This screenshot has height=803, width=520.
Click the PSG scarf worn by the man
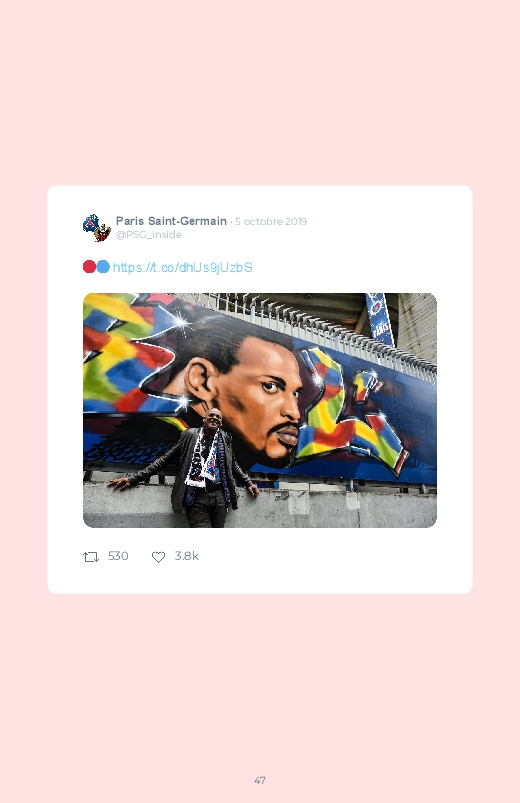(205, 458)
